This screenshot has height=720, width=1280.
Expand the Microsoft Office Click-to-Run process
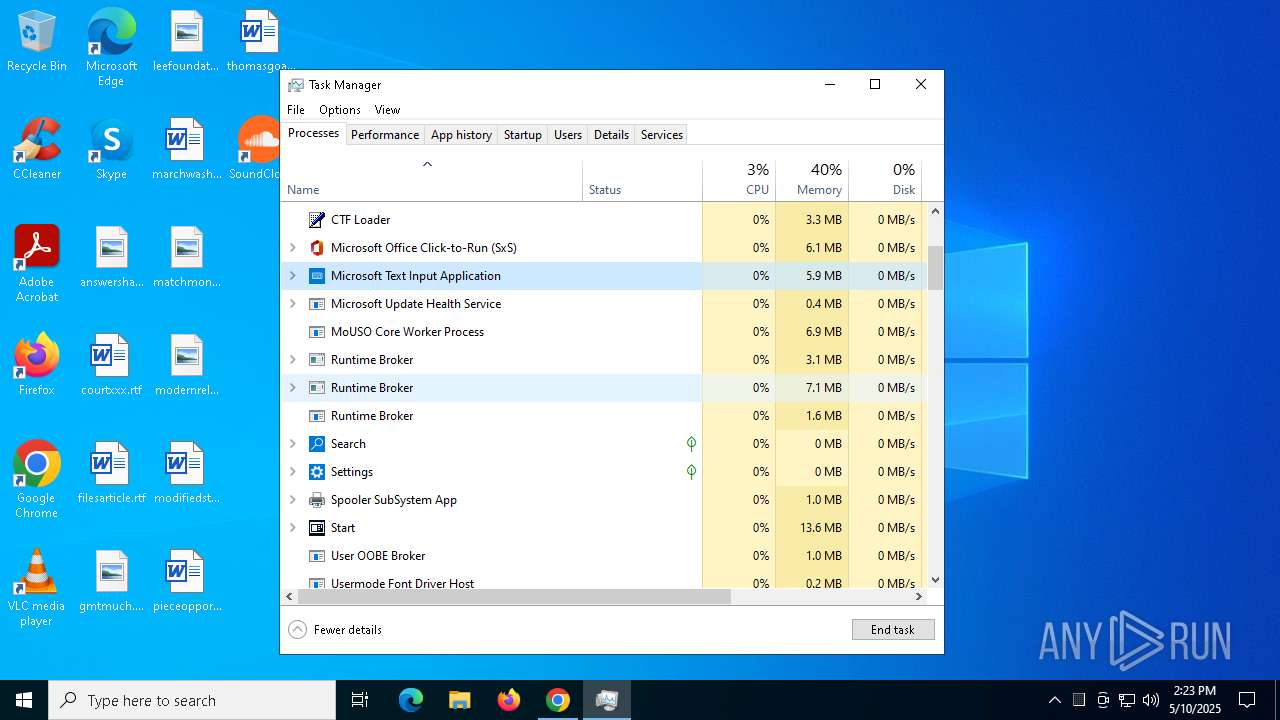click(x=293, y=247)
